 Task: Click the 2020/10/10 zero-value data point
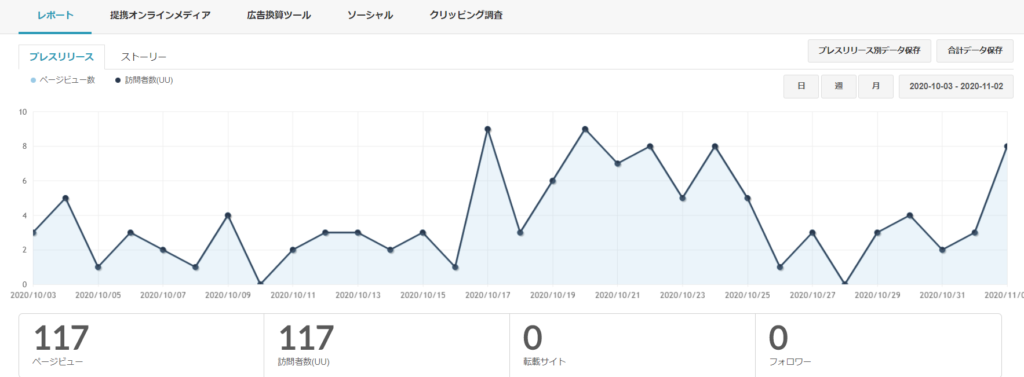[x=261, y=284]
